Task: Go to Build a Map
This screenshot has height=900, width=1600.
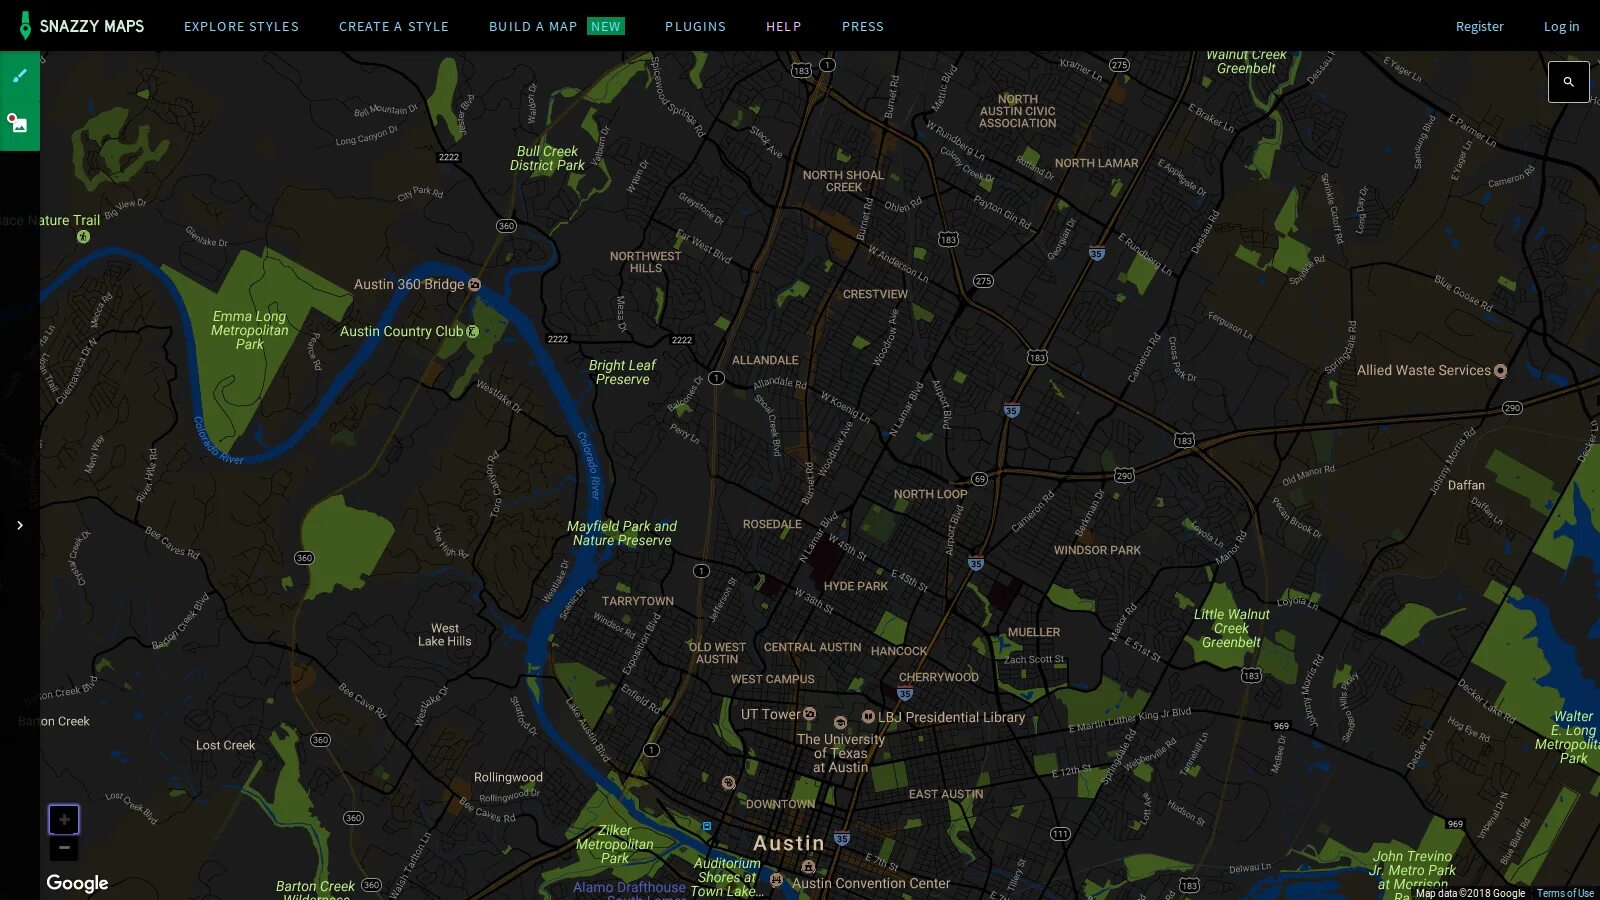Action: [x=556, y=26]
